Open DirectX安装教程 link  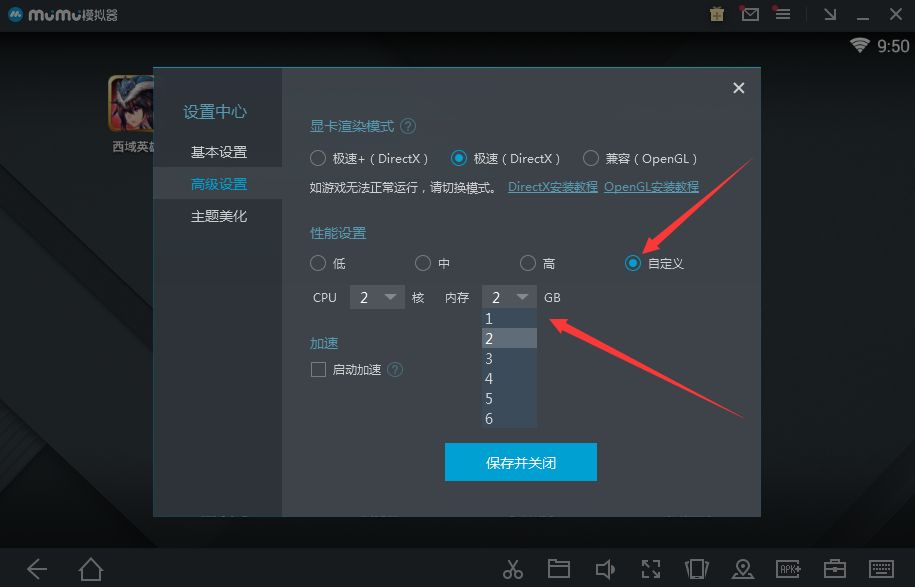click(553, 187)
